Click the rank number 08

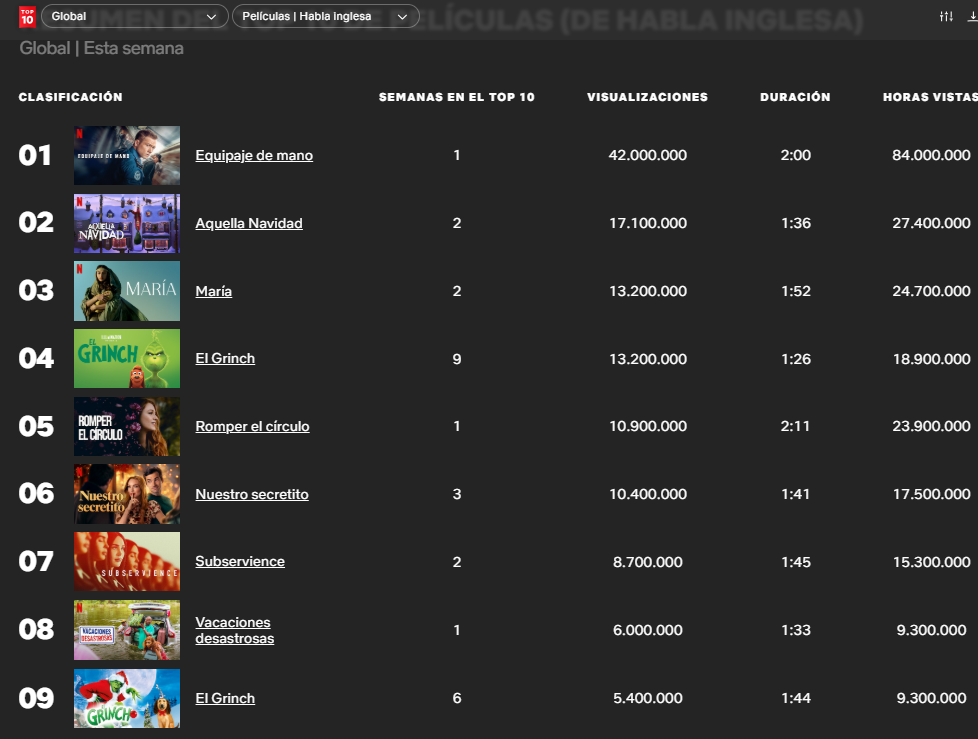36,630
